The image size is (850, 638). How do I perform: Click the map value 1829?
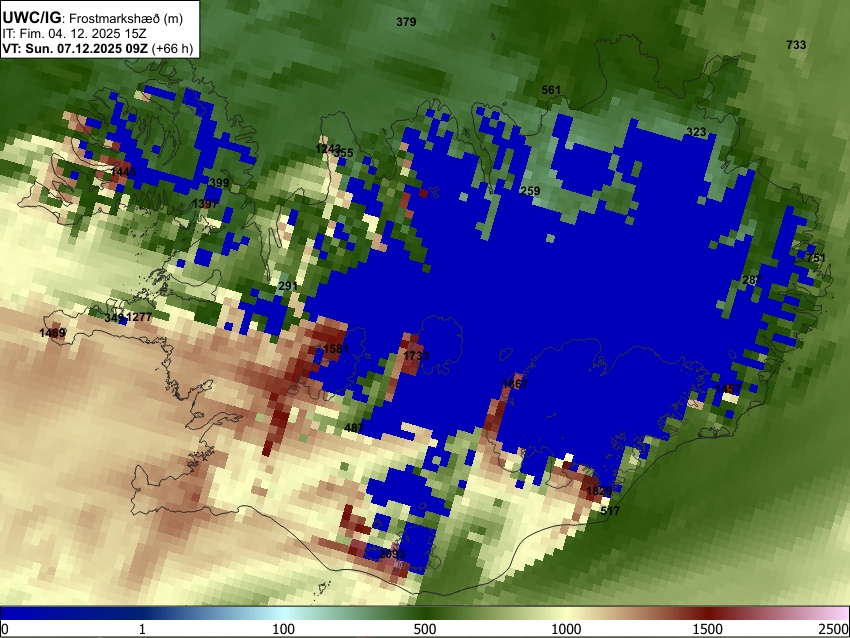[599, 491]
